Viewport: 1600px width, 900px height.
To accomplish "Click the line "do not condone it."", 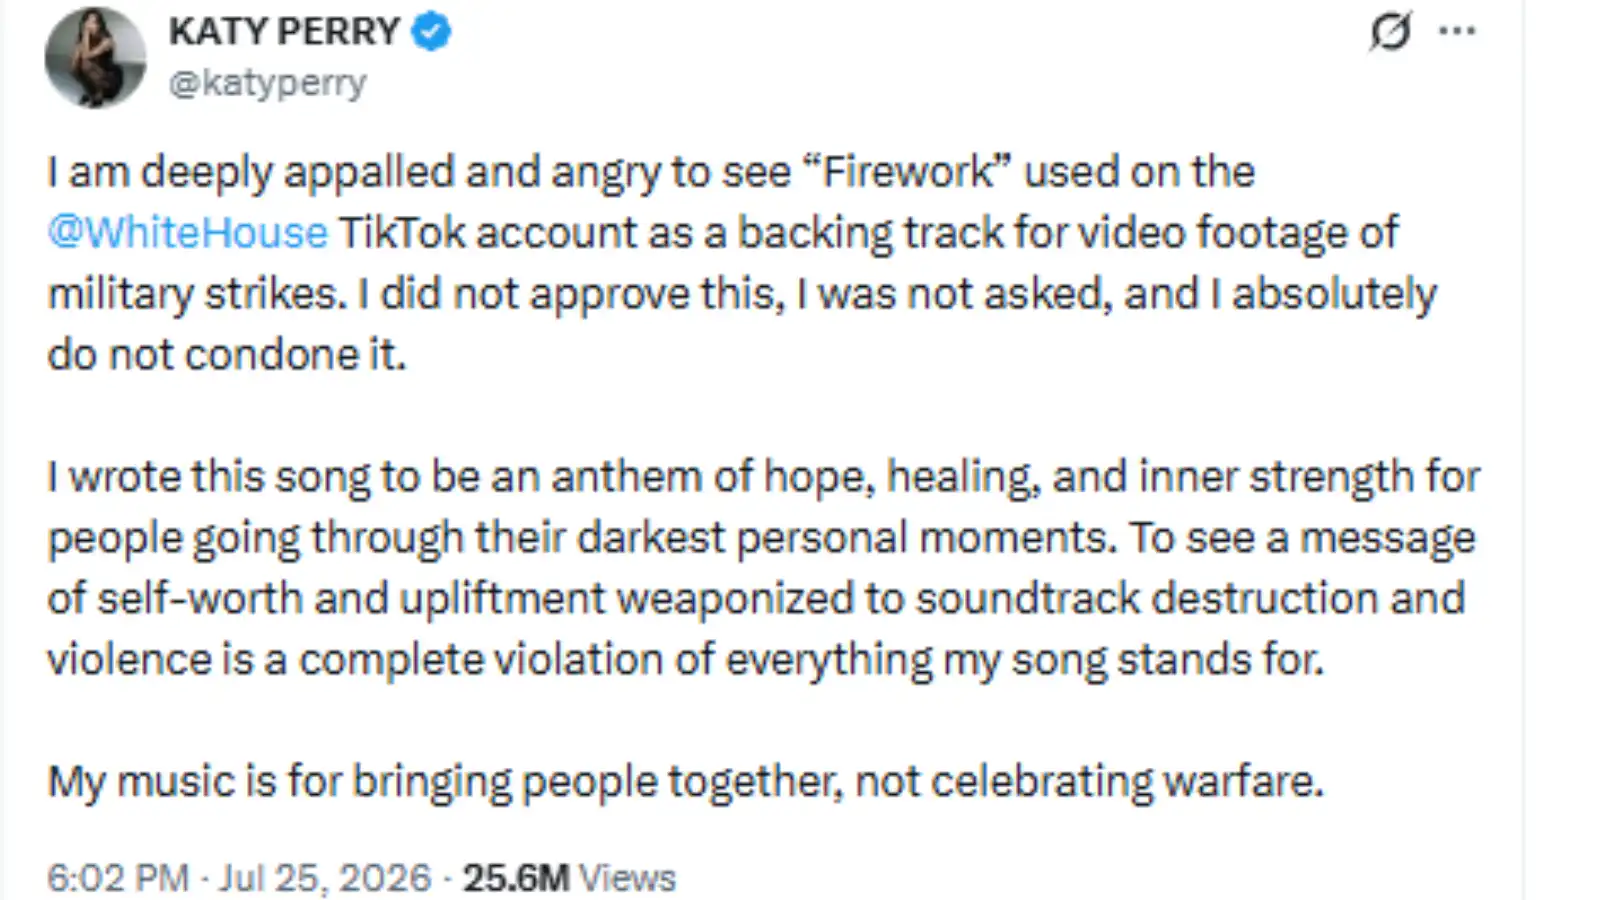I will [x=227, y=355].
